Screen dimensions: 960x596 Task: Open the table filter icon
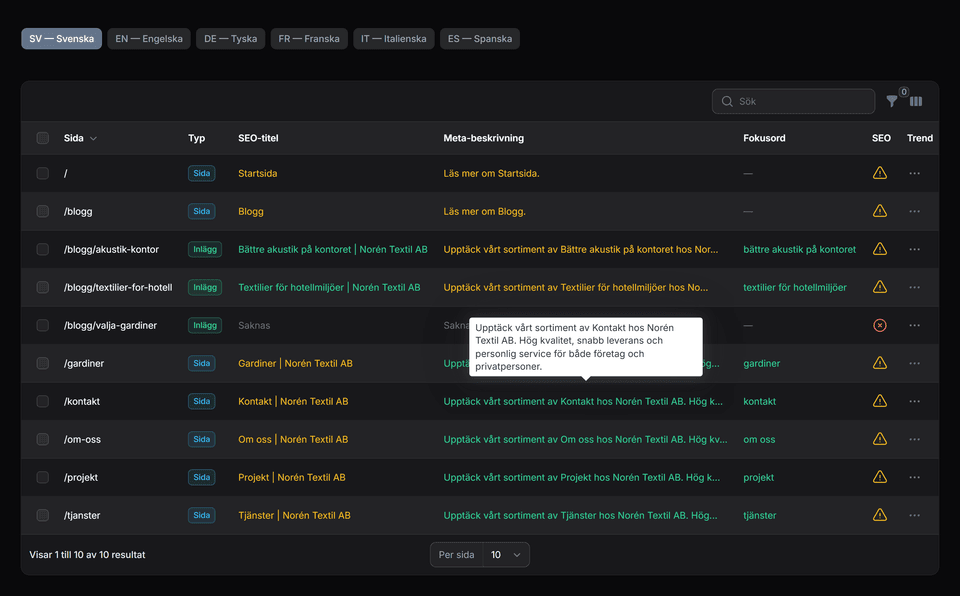[892, 101]
